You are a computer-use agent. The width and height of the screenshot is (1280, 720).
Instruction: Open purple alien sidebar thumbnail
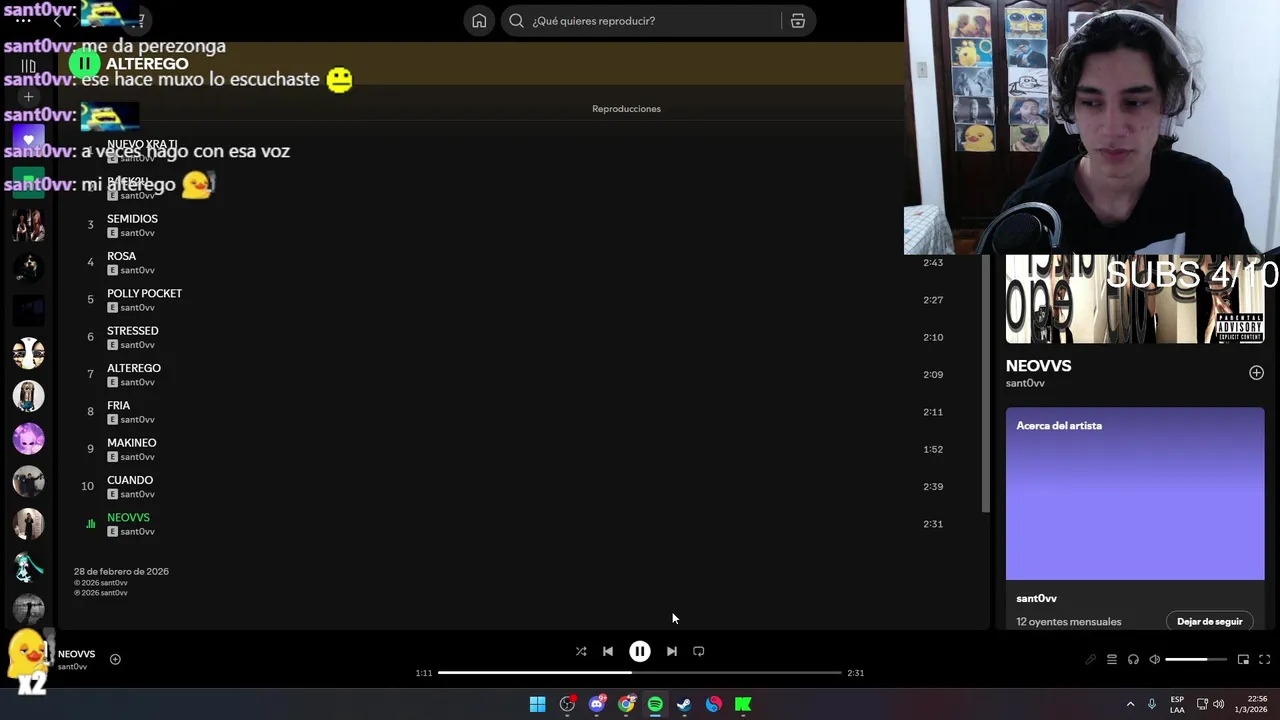pyautogui.click(x=28, y=439)
